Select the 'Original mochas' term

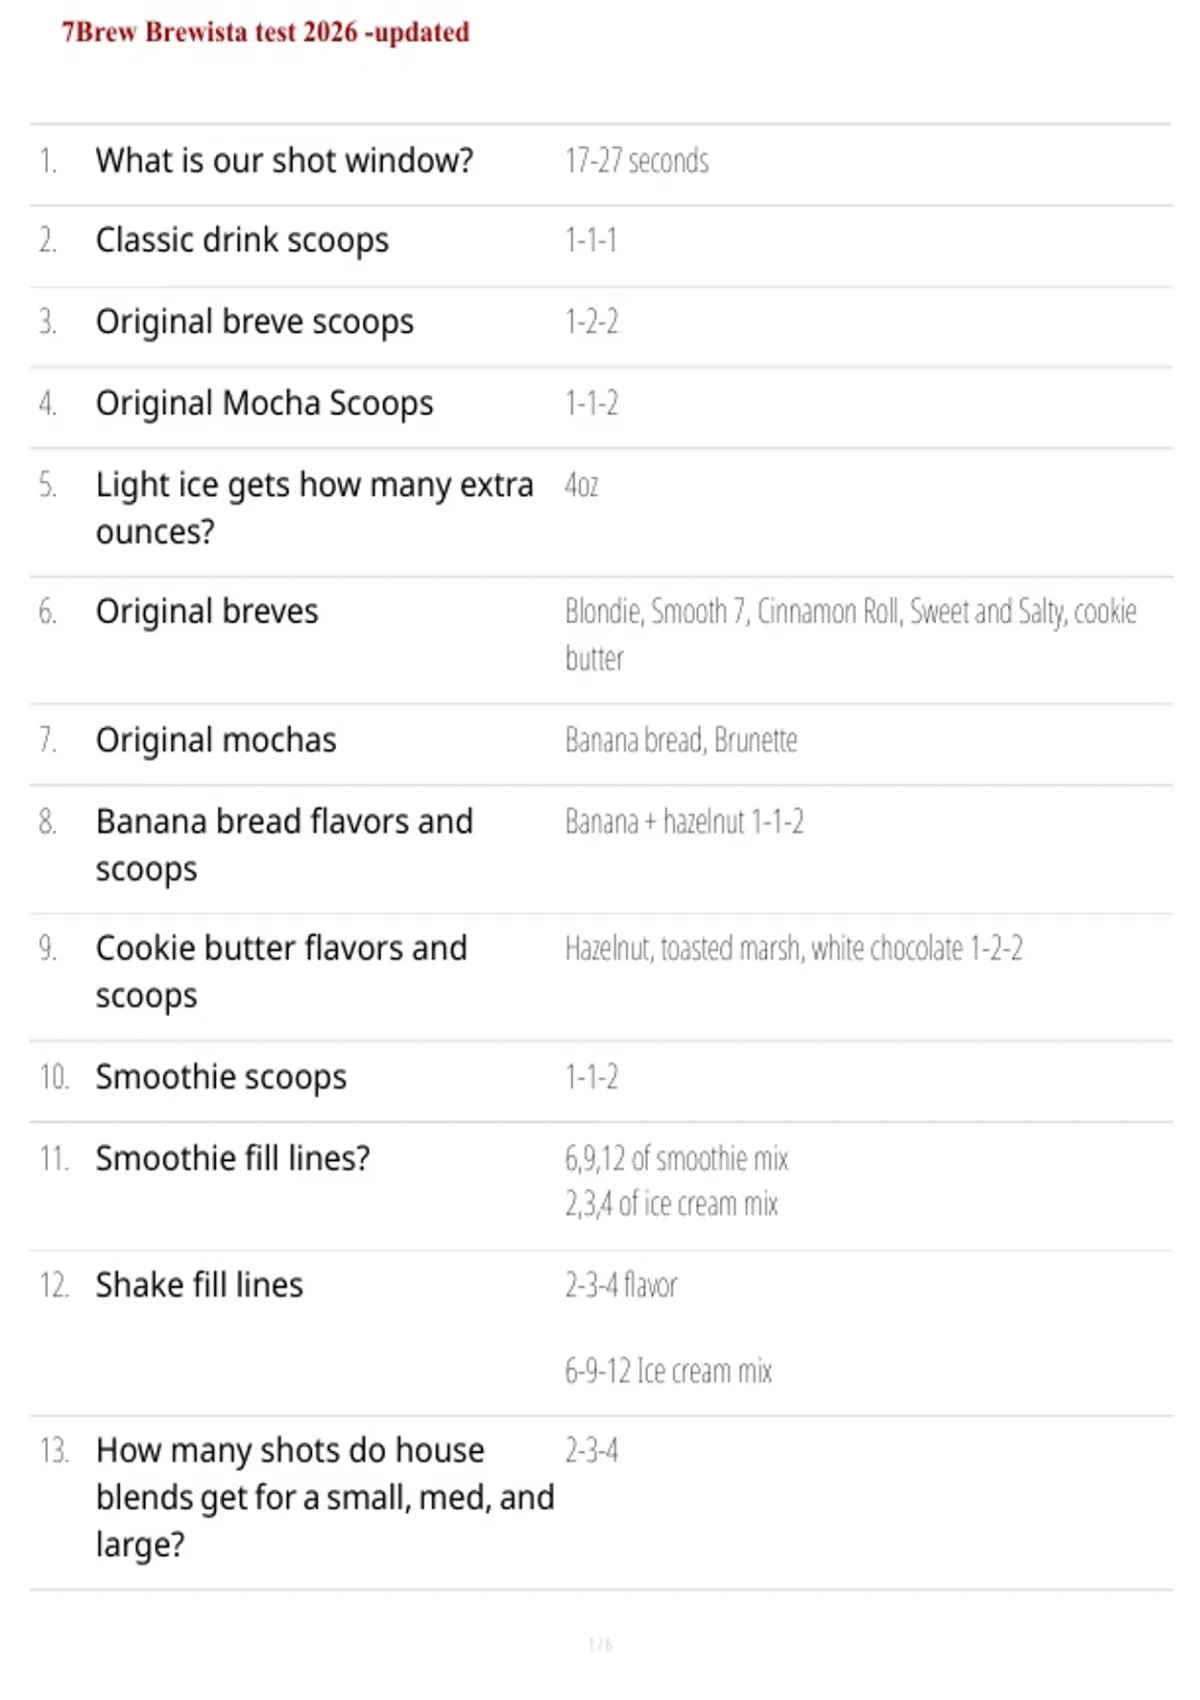pyautogui.click(x=216, y=740)
